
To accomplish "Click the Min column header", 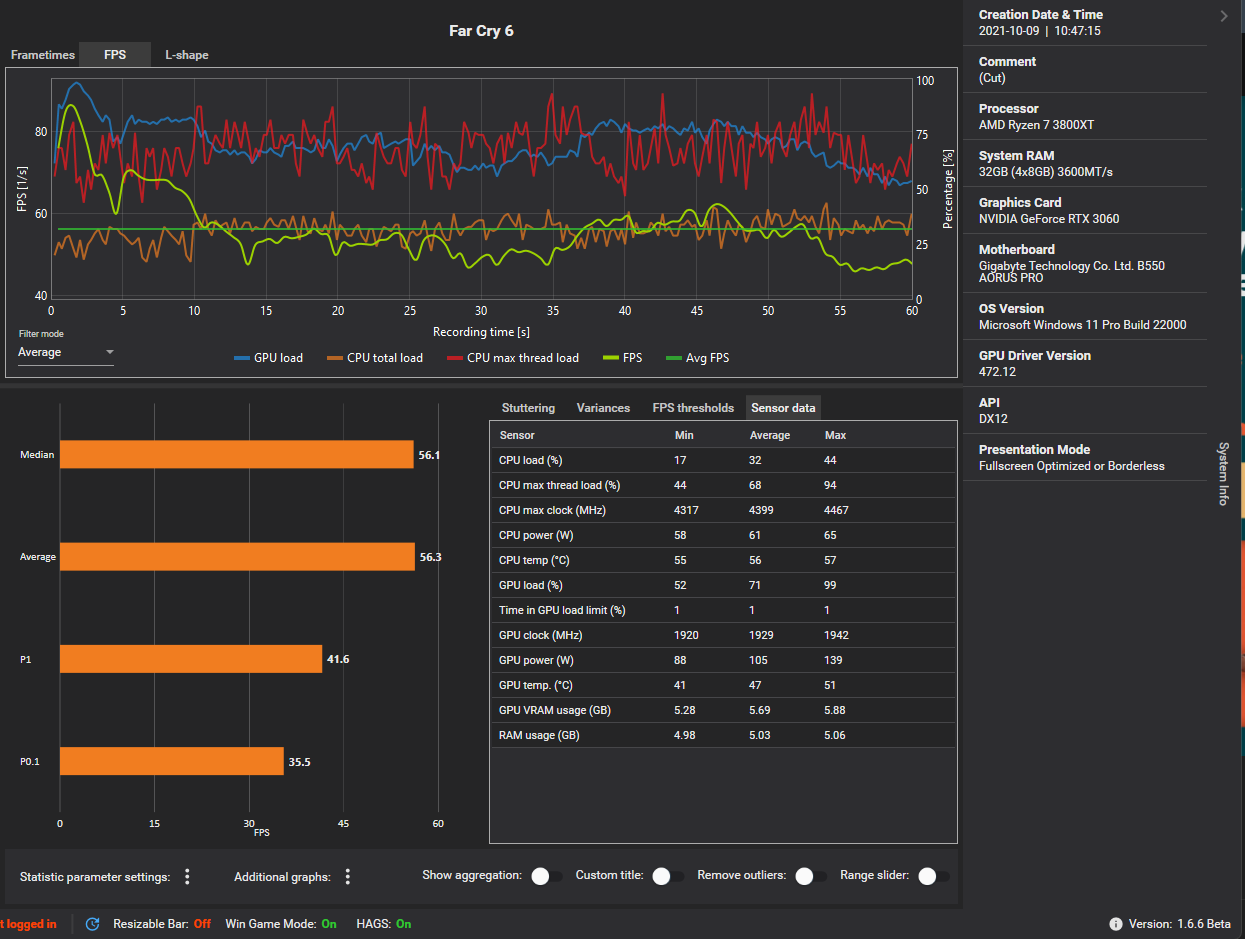I will click(x=685, y=435).
